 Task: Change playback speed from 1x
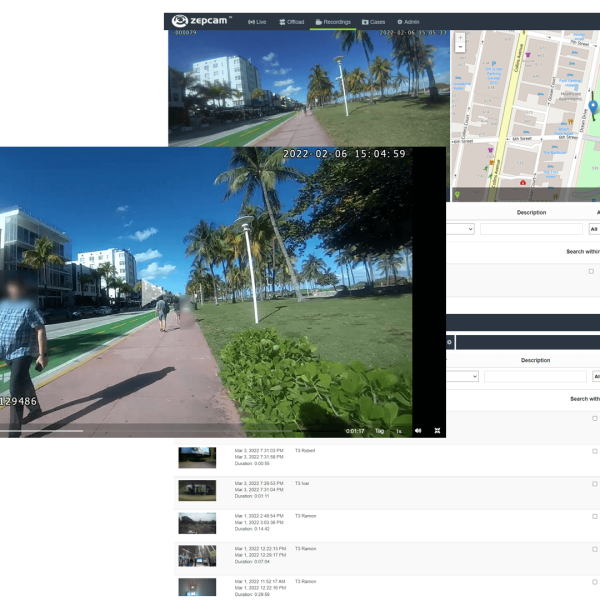pyautogui.click(x=398, y=431)
